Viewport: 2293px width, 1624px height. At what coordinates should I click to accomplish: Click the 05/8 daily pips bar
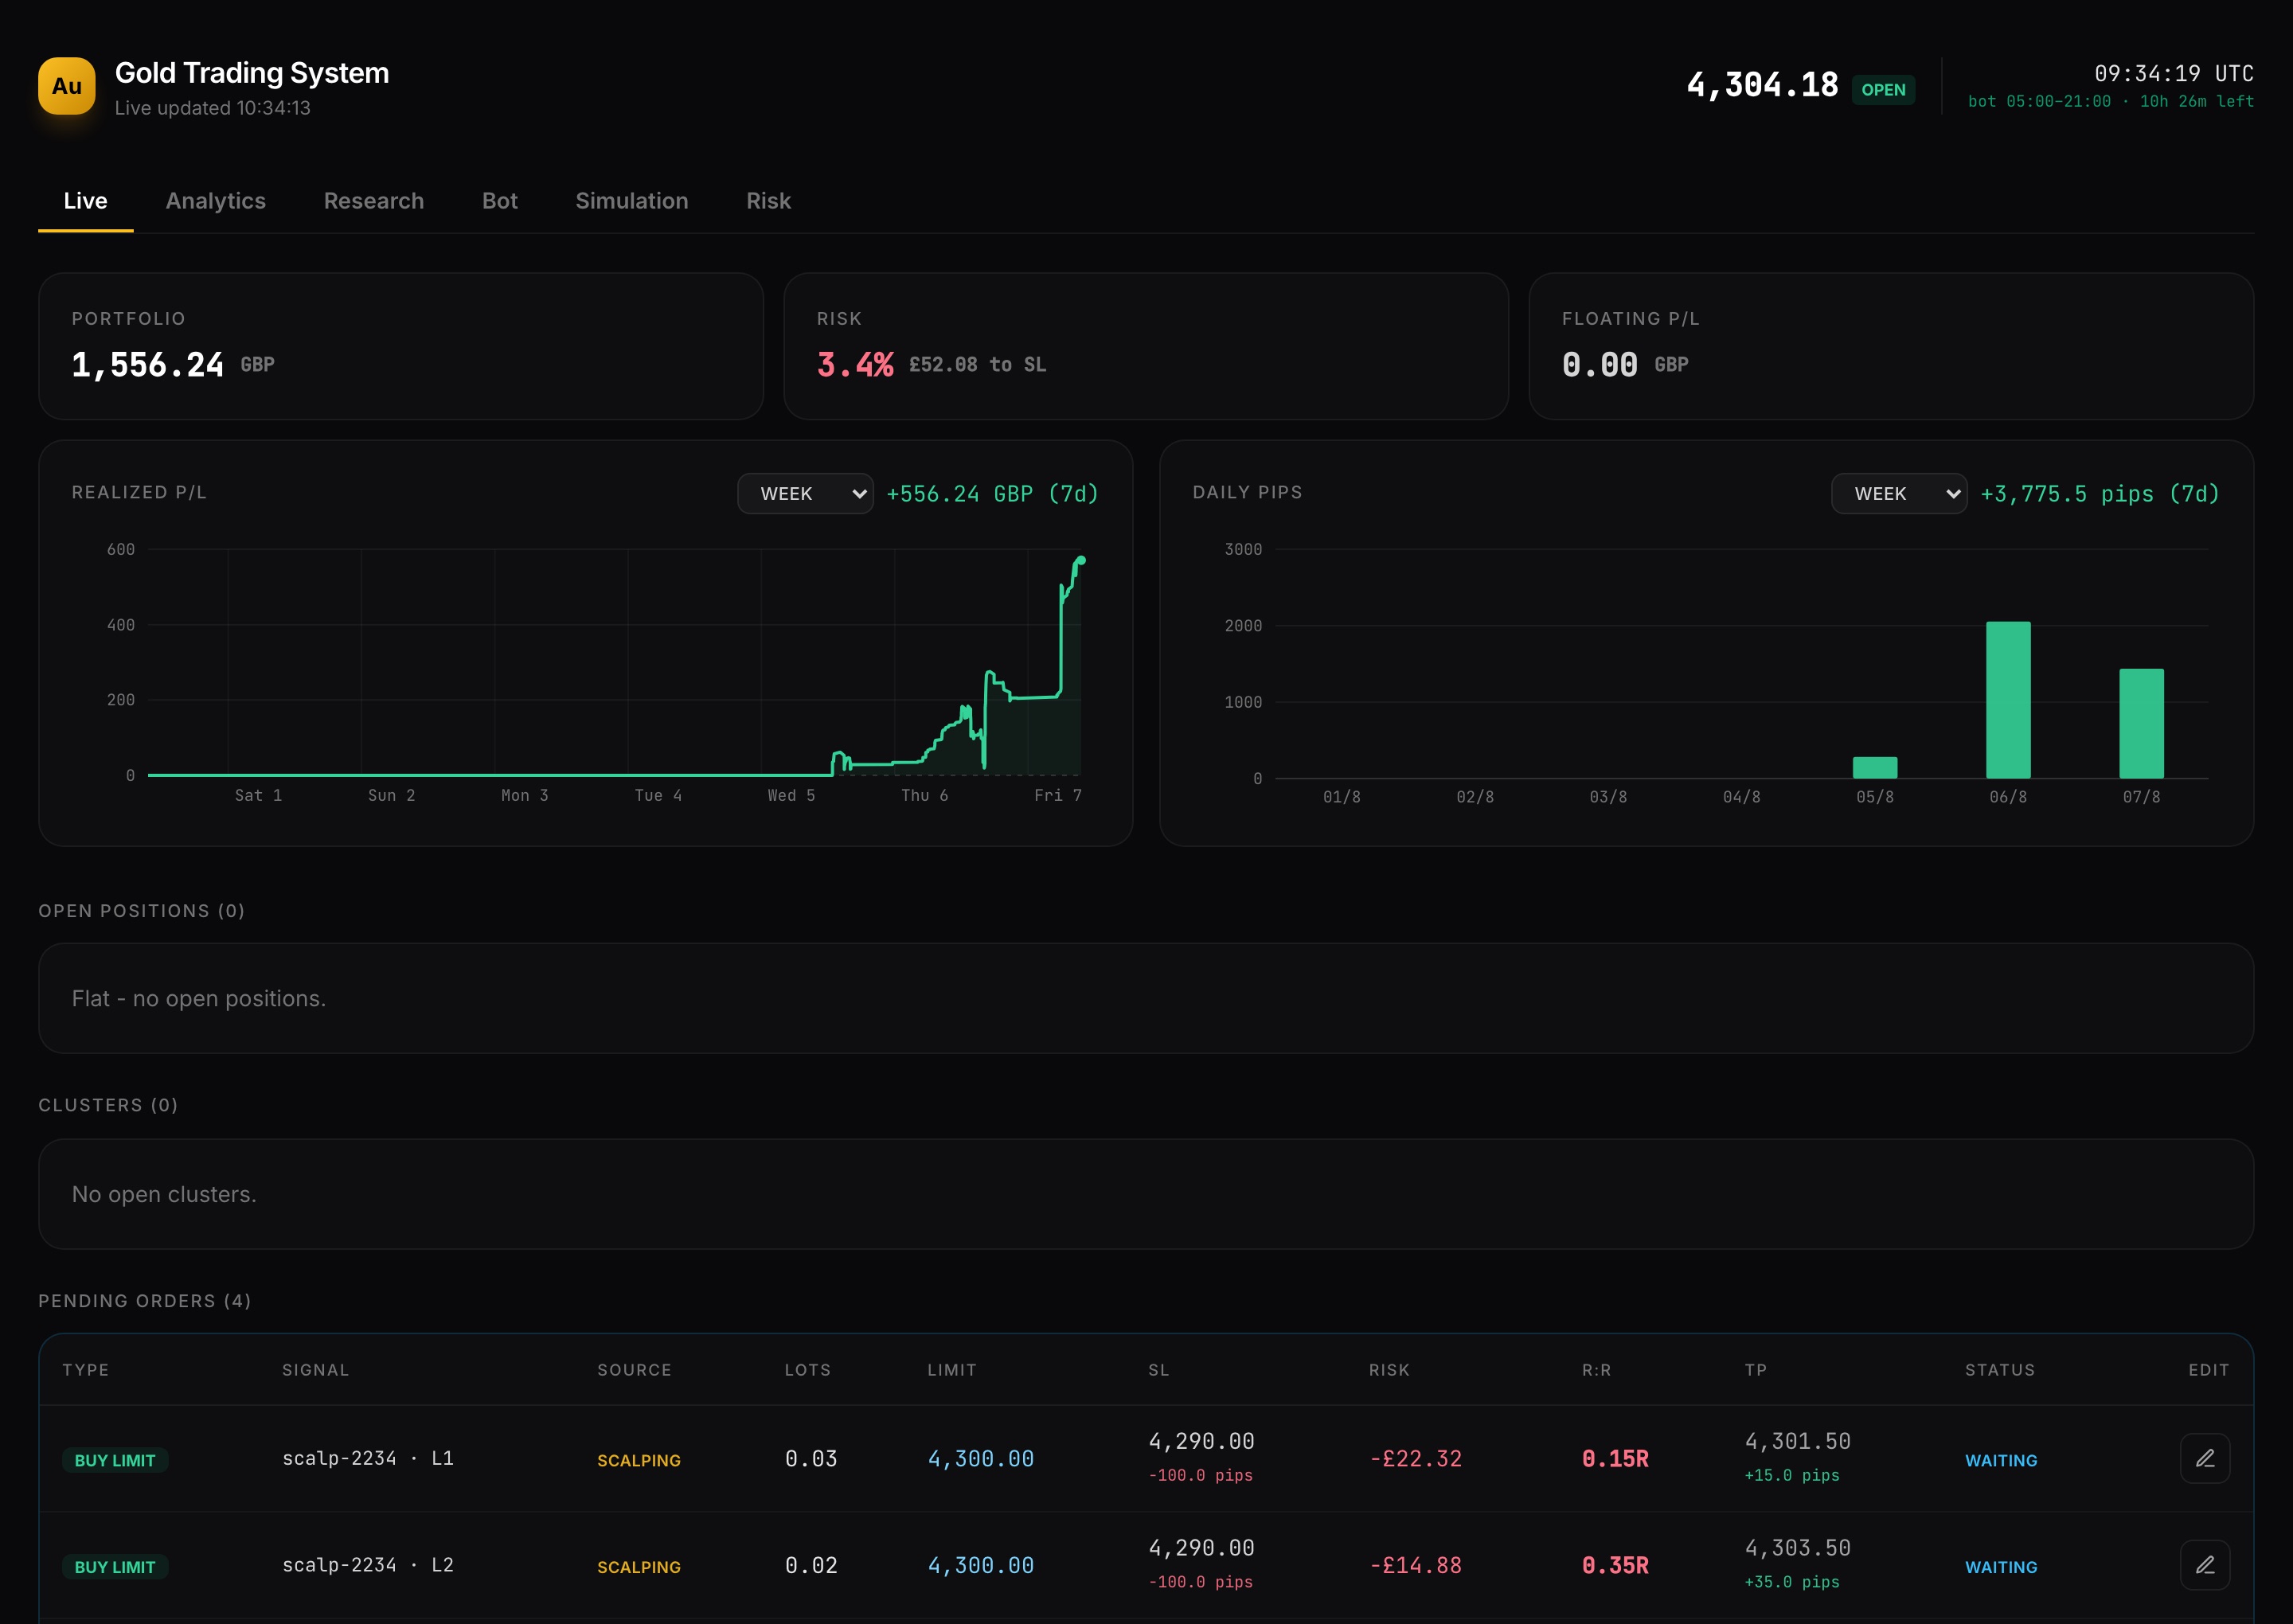coord(1875,768)
